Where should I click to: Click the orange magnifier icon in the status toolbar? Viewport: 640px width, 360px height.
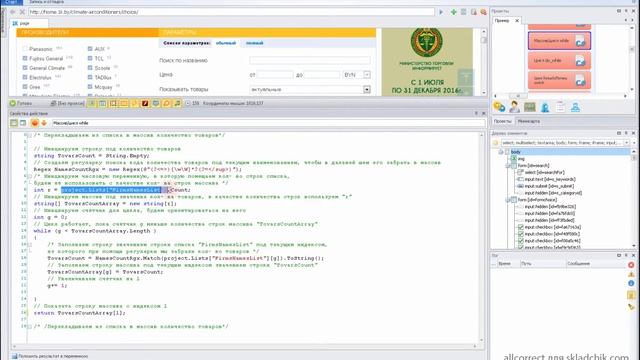point(167,104)
